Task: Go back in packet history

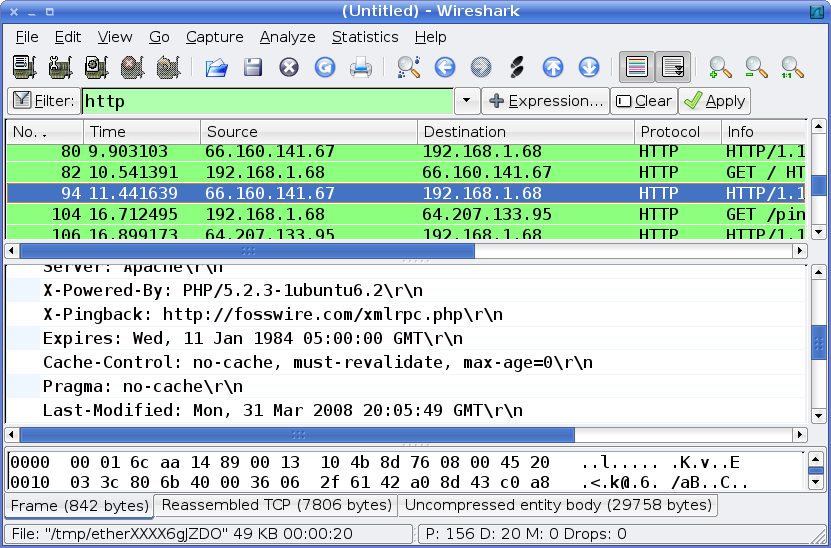Action: (x=445, y=67)
